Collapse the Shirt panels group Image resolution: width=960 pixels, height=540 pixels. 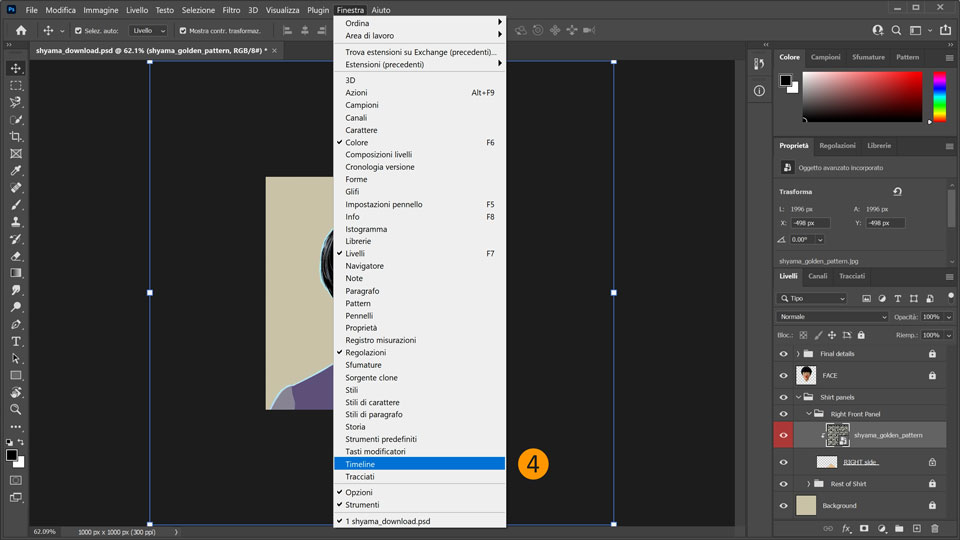[798, 397]
